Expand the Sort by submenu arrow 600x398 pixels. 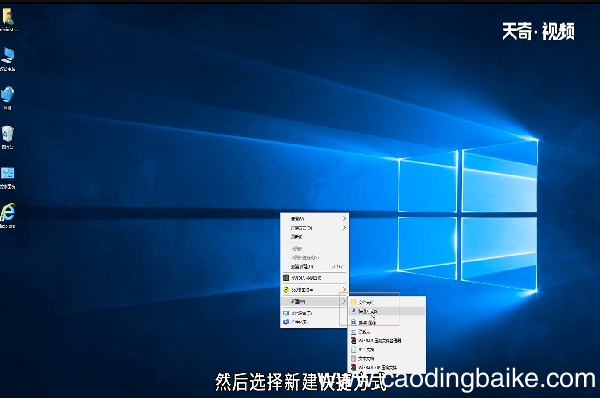344,228
